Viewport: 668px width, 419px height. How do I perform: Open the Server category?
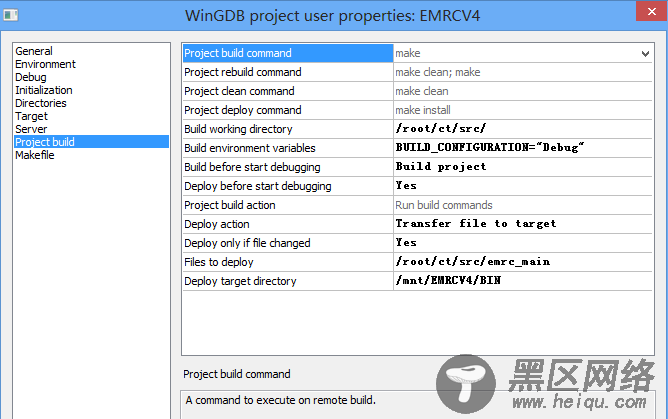31,129
